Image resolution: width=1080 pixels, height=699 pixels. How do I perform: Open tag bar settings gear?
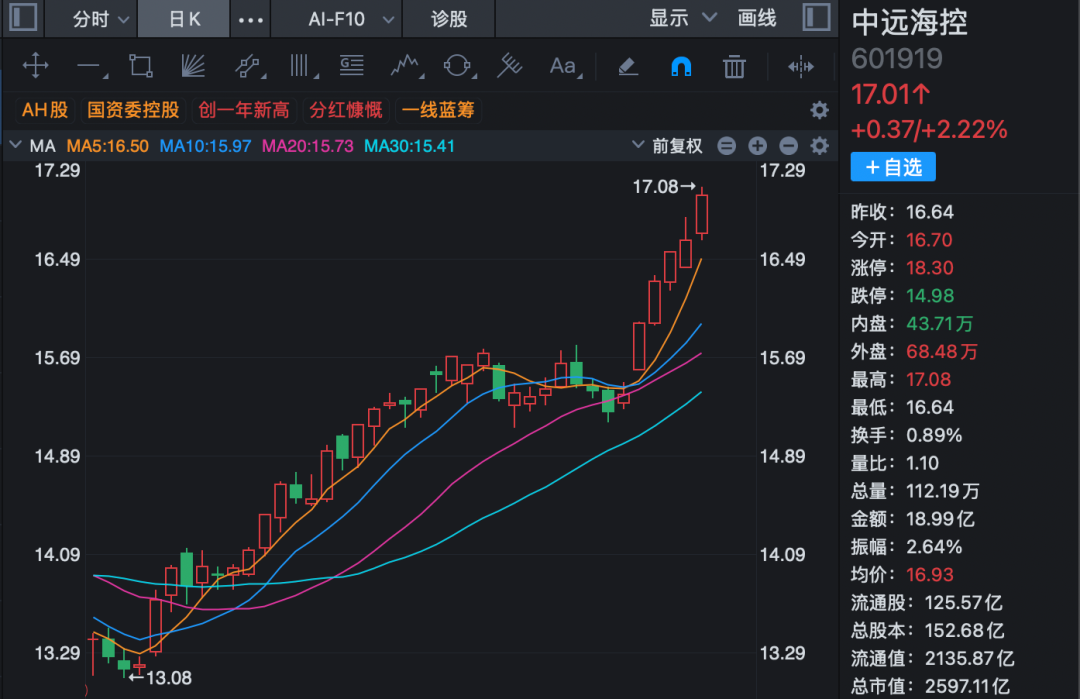819,110
